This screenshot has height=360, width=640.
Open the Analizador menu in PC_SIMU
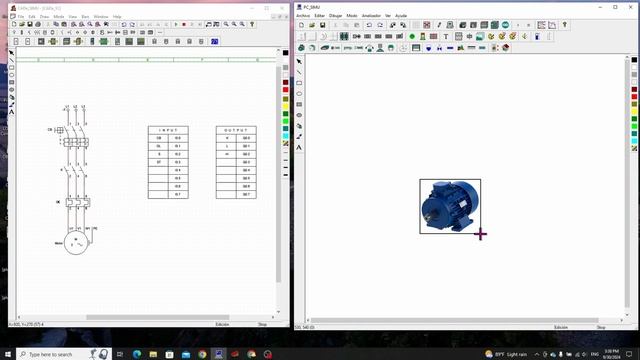371,16
